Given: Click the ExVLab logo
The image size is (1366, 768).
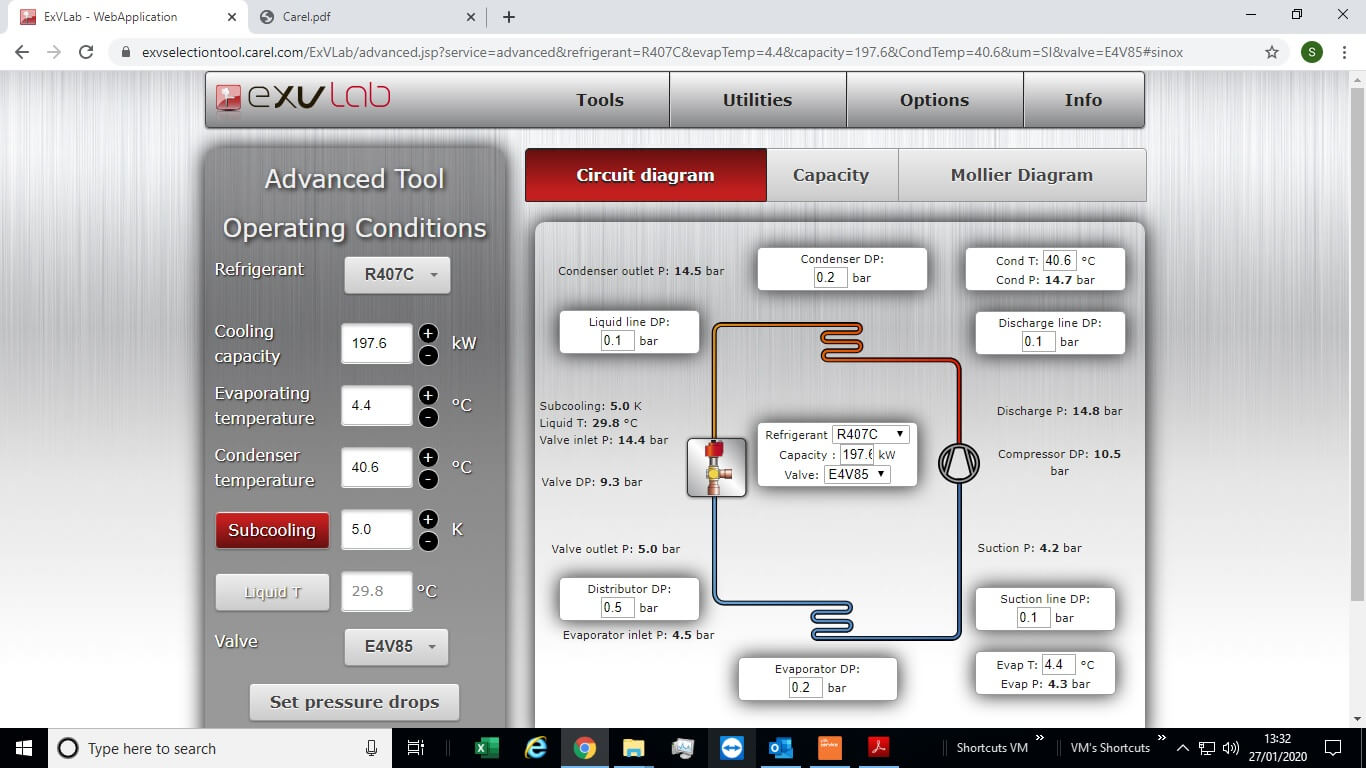Looking at the screenshot, I should (303, 97).
